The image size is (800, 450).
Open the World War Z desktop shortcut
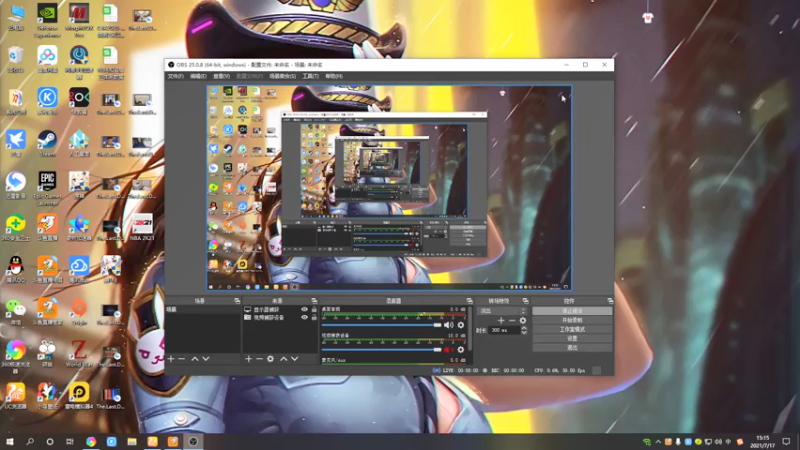click(79, 354)
